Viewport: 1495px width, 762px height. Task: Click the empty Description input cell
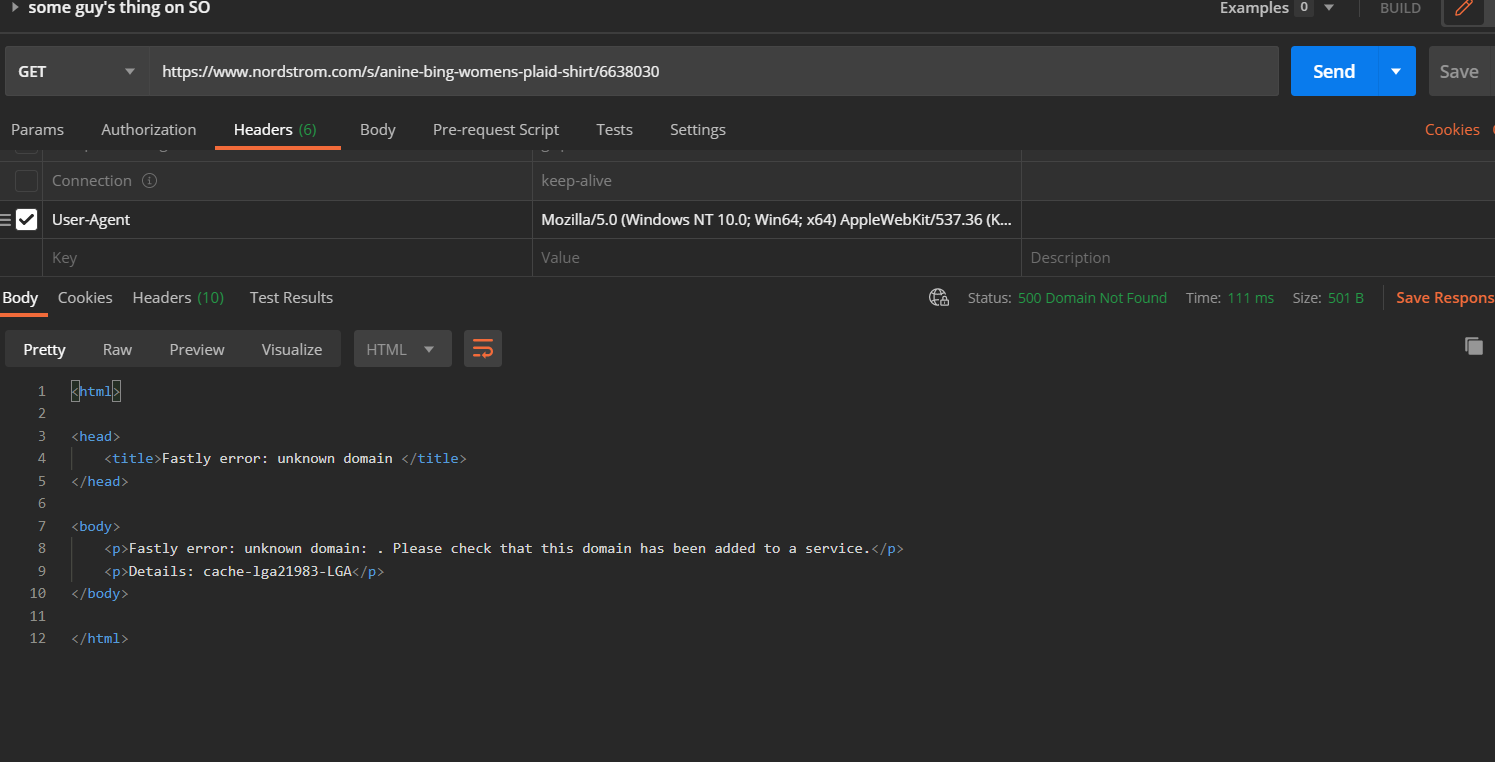(1258, 257)
